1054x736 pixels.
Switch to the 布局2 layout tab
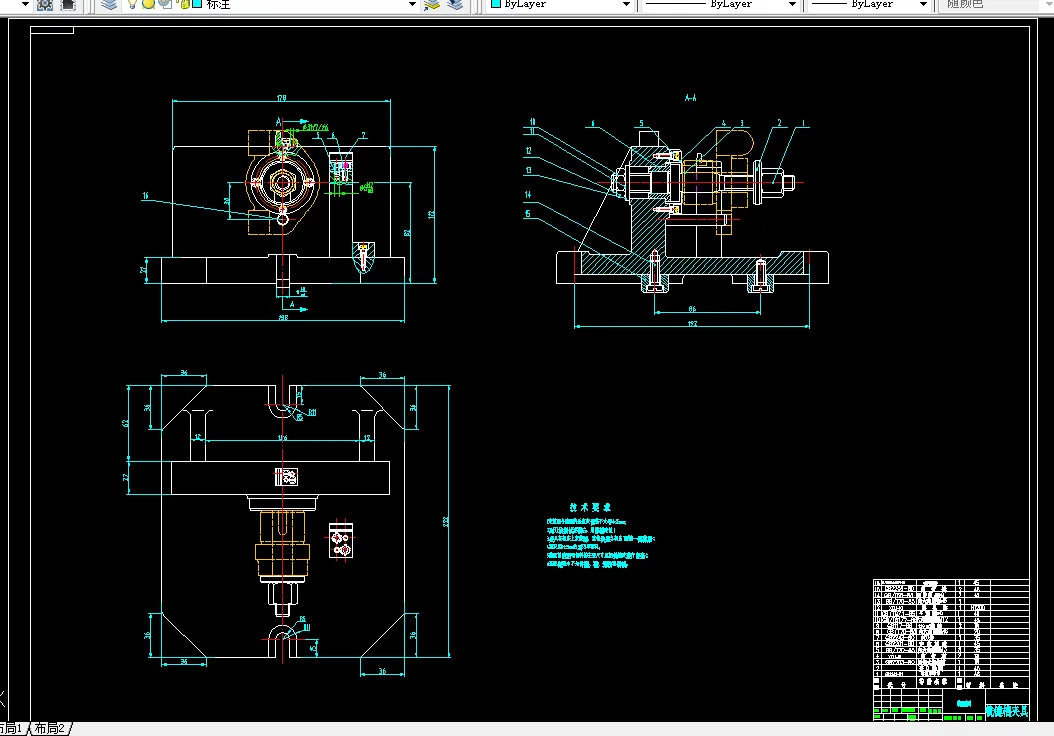pos(50,729)
